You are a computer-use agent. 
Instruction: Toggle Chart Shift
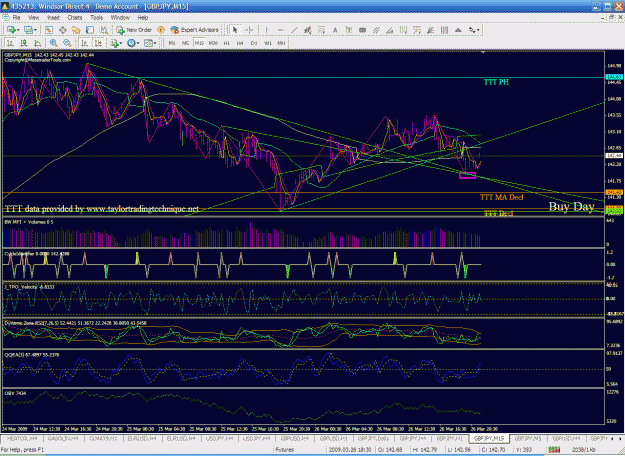coord(98,43)
